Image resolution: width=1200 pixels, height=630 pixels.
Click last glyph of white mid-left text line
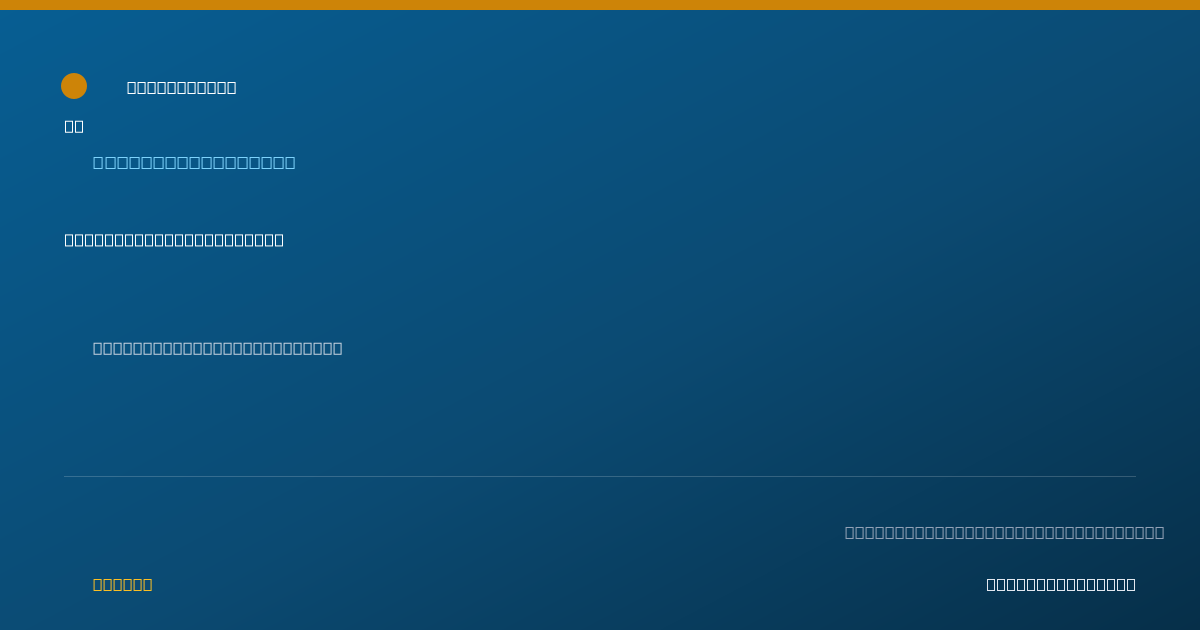(279, 240)
